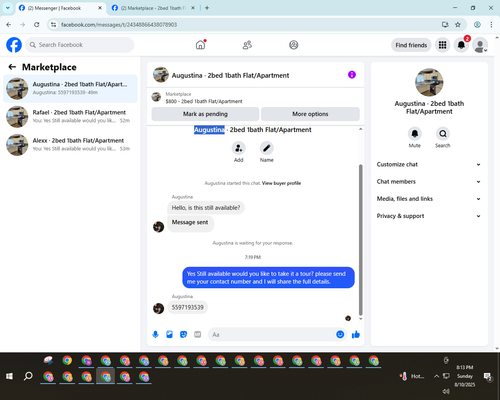Click the Name edit pencil icon
Viewport: 500px width, 400px height.
[267, 148]
